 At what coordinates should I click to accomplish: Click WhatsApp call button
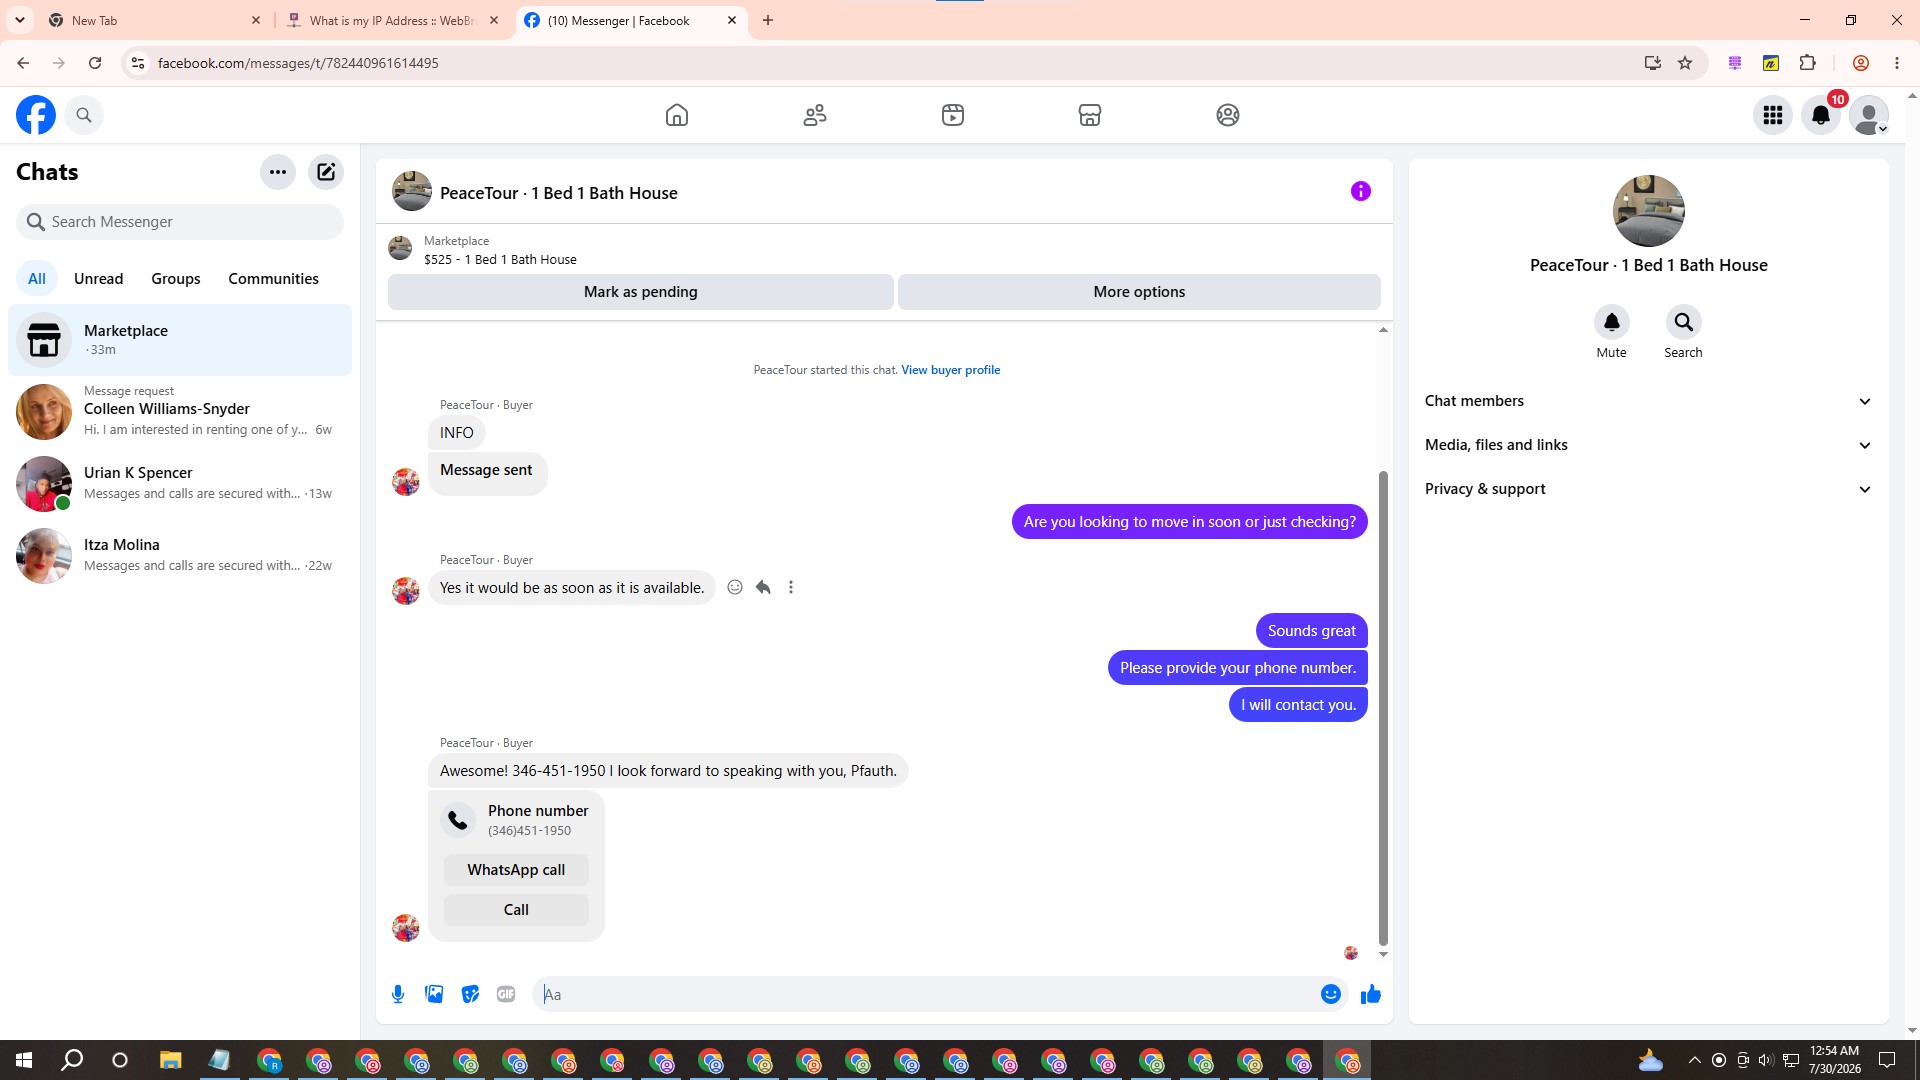click(x=516, y=870)
